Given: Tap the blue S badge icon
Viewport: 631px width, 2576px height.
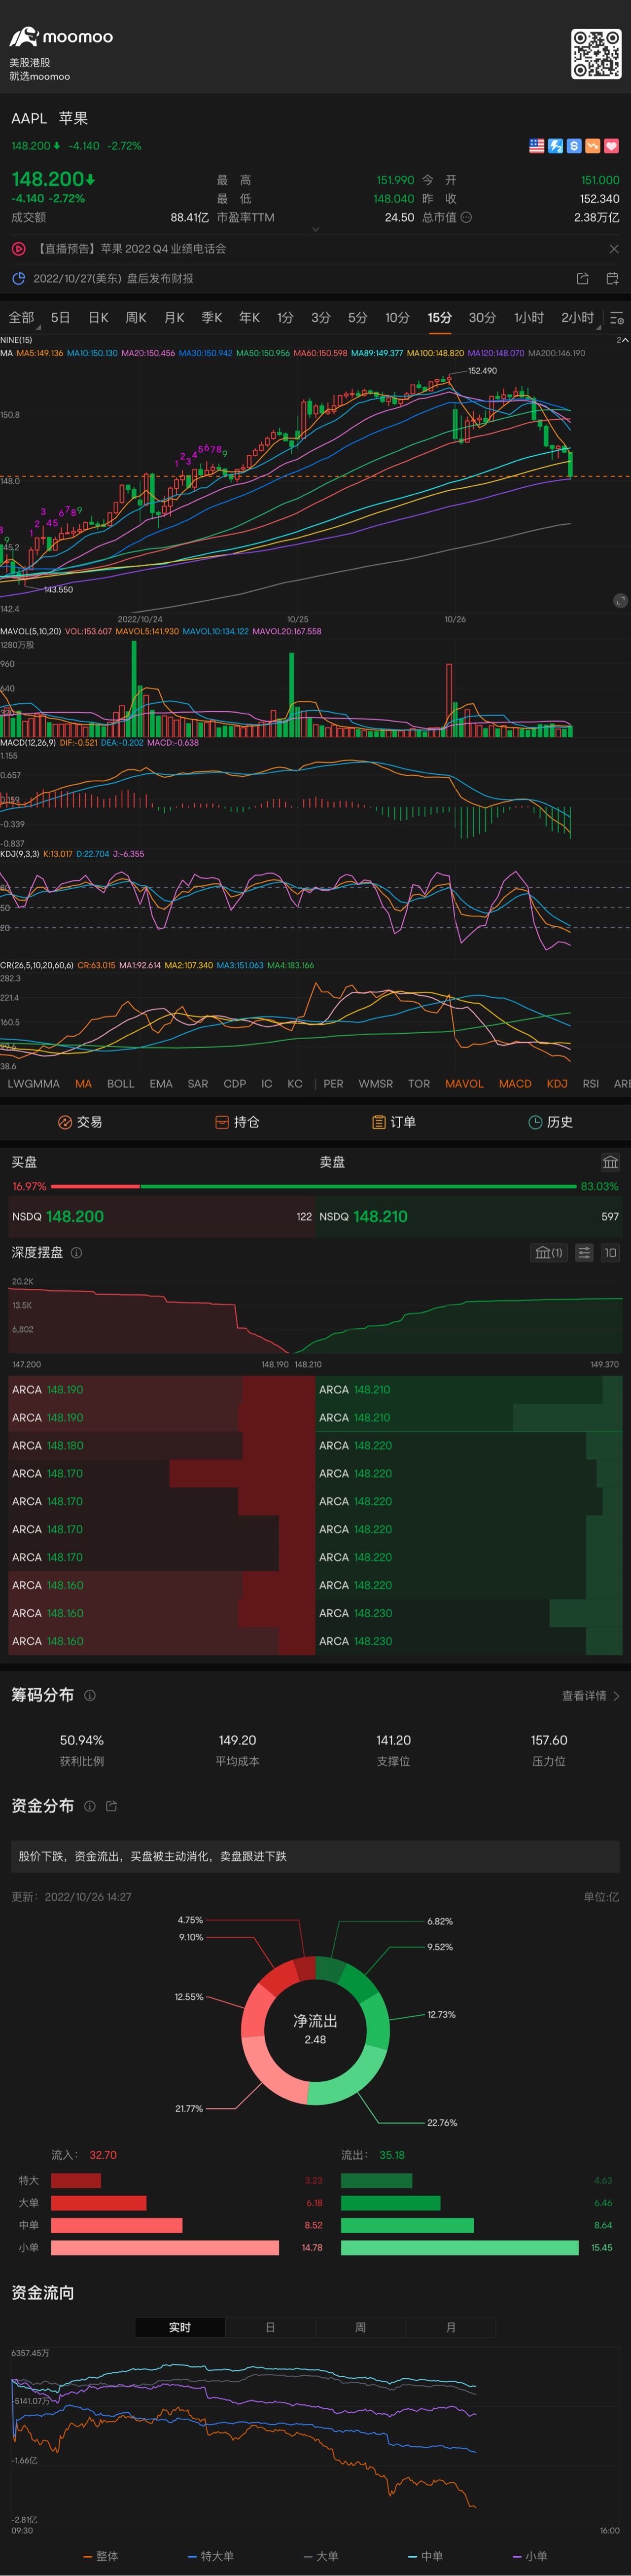Looking at the screenshot, I should (x=574, y=146).
